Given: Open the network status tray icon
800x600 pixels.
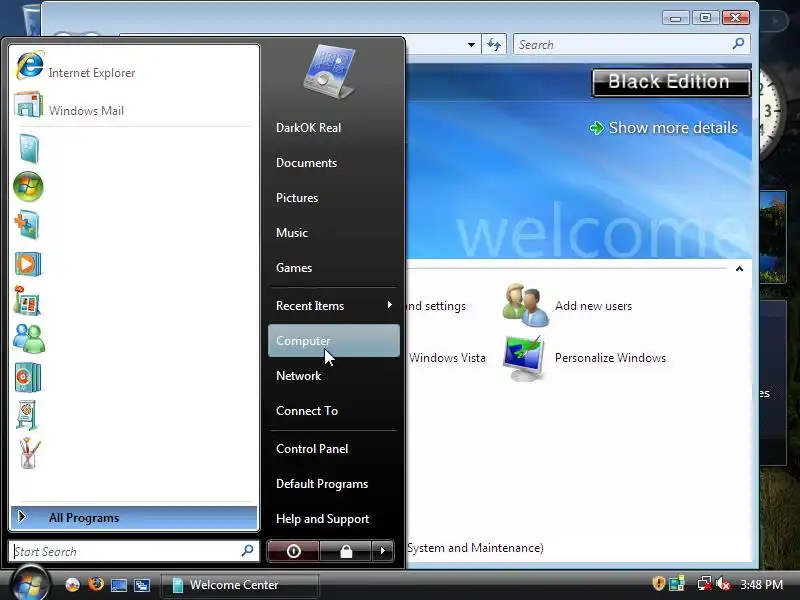Looking at the screenshot, I should pyautogui.click(x=705, y=584).
